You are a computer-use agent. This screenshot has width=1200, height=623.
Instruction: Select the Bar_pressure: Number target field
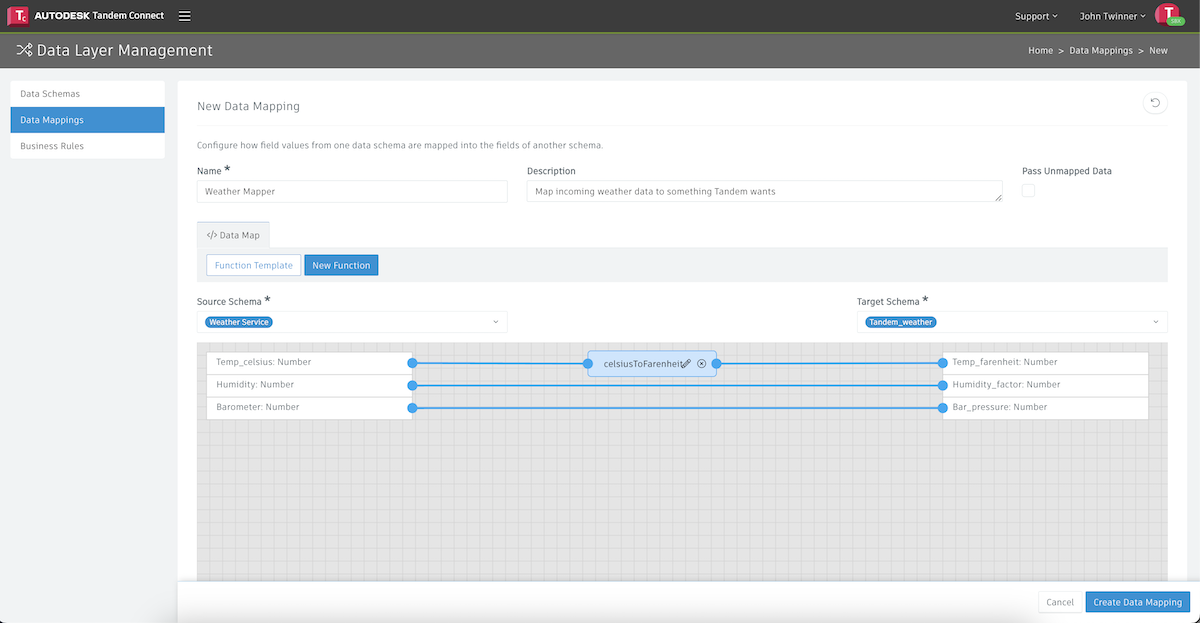(1045, 408)
